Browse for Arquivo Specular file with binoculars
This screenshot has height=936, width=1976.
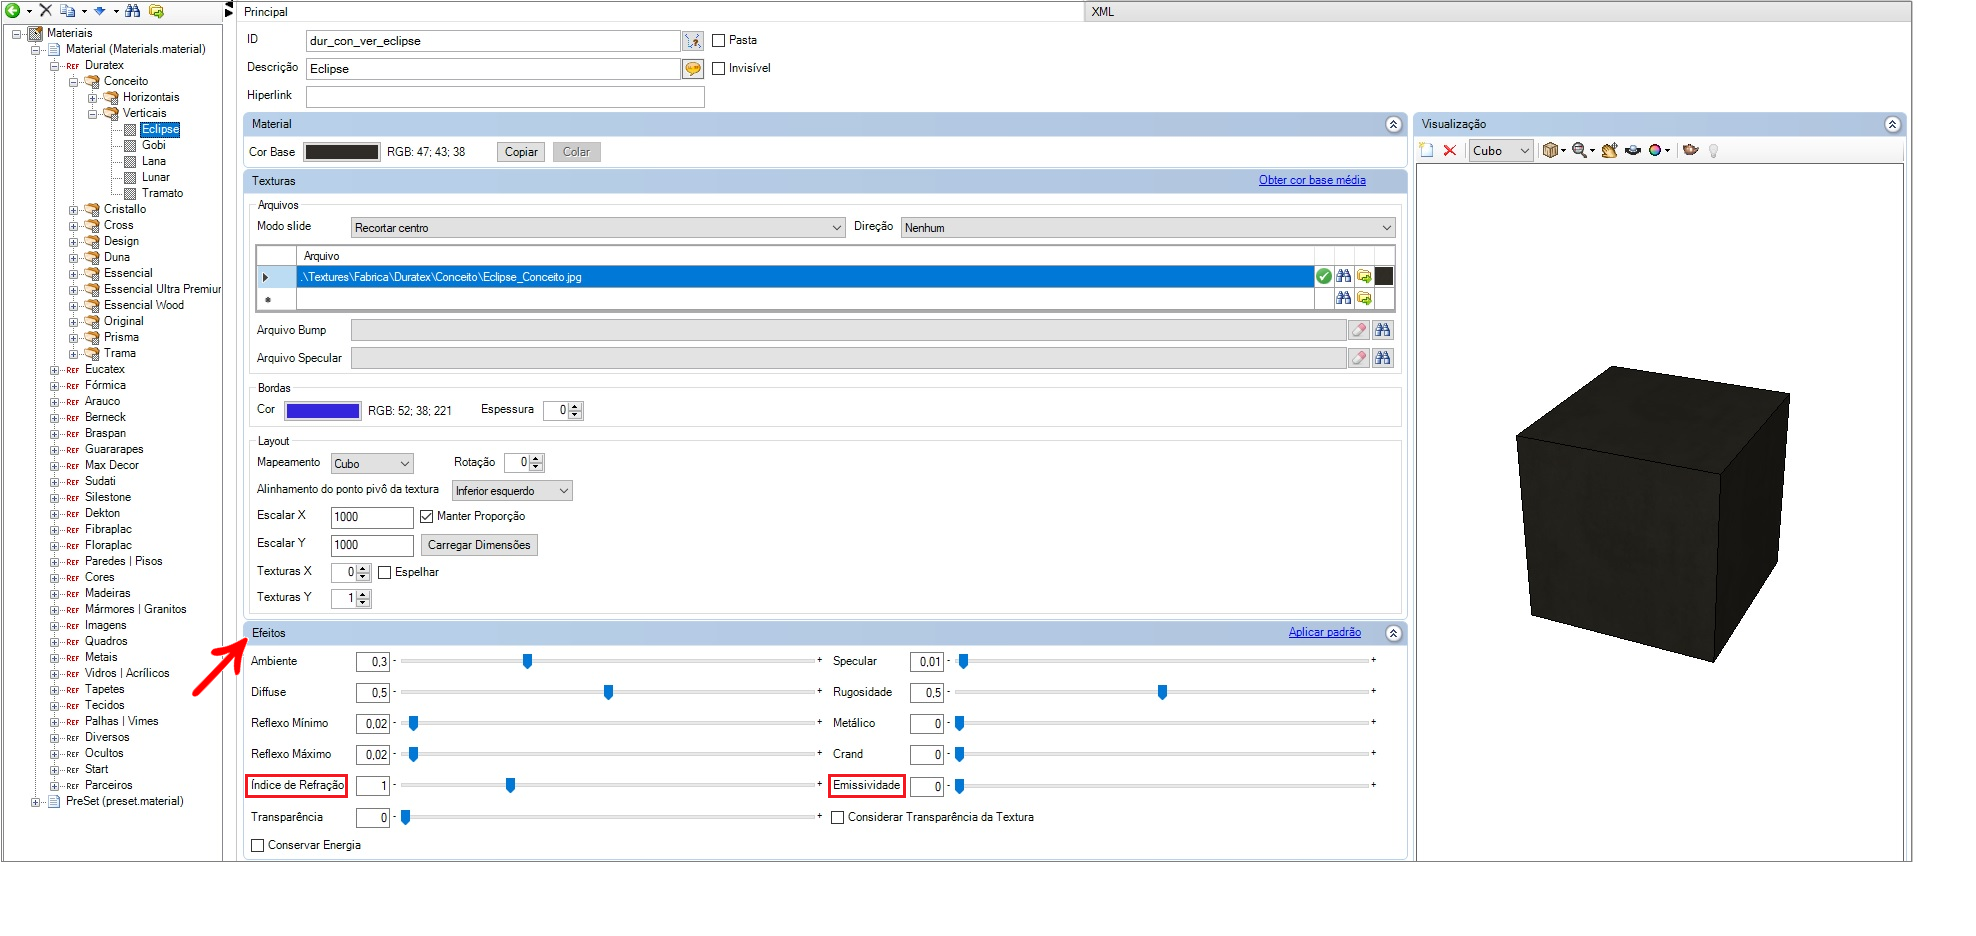coord(1383,358)
